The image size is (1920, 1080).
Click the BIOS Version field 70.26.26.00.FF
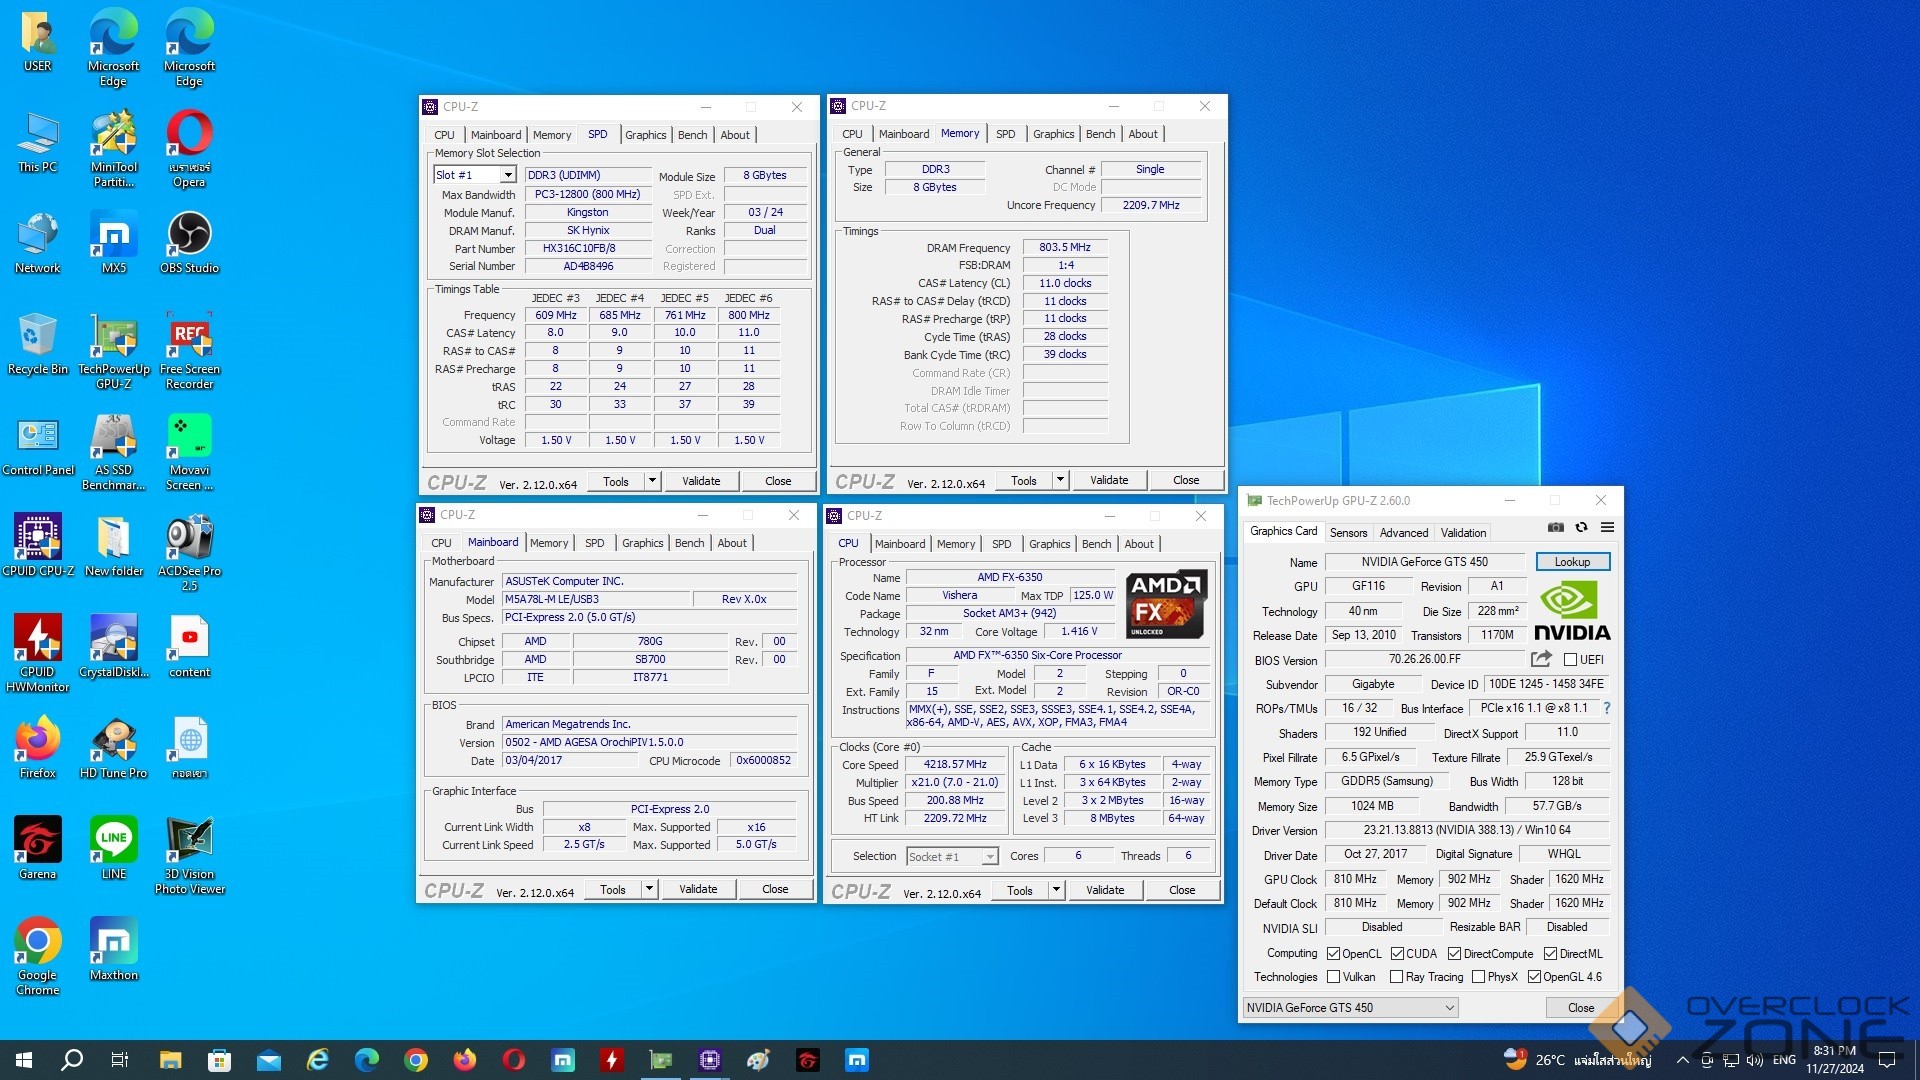[1424, 659]
